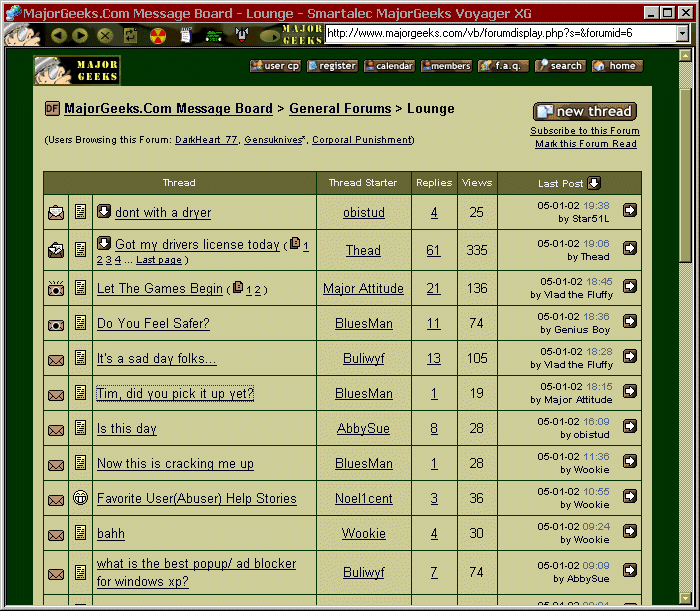
Task: Click the oval Go arrow button
Action: (x=269, y=36)
